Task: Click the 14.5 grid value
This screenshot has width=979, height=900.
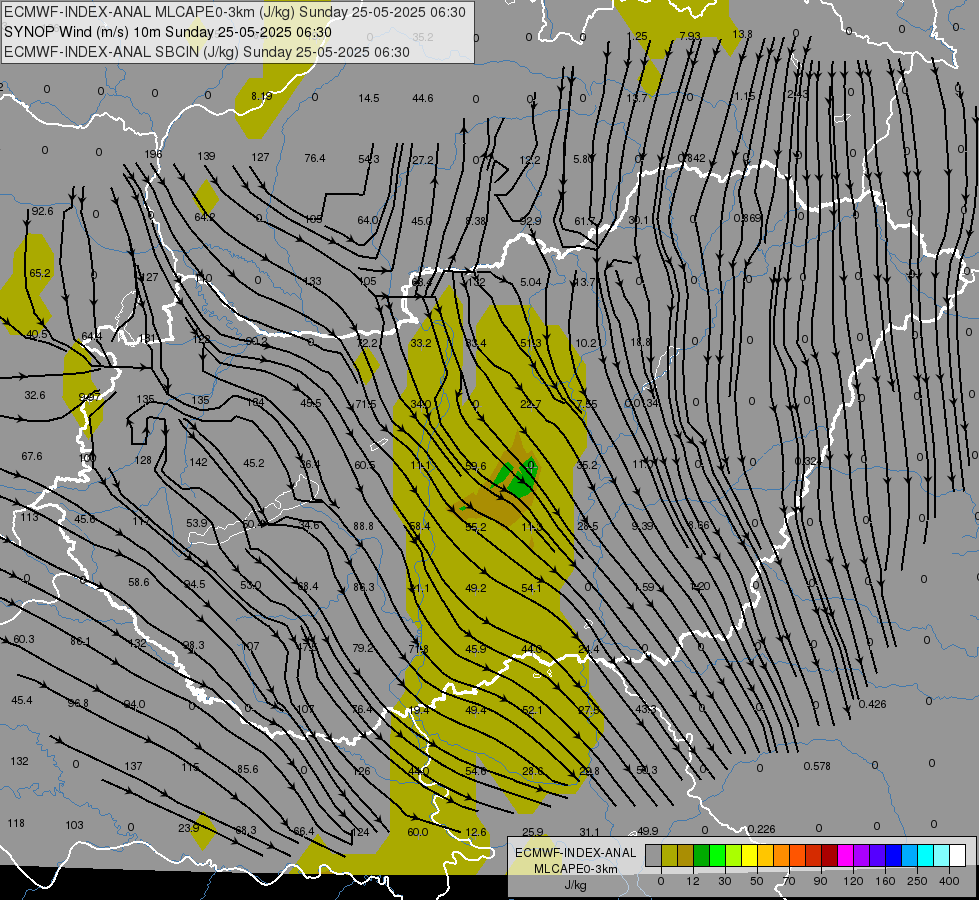Action: [368, 98]
